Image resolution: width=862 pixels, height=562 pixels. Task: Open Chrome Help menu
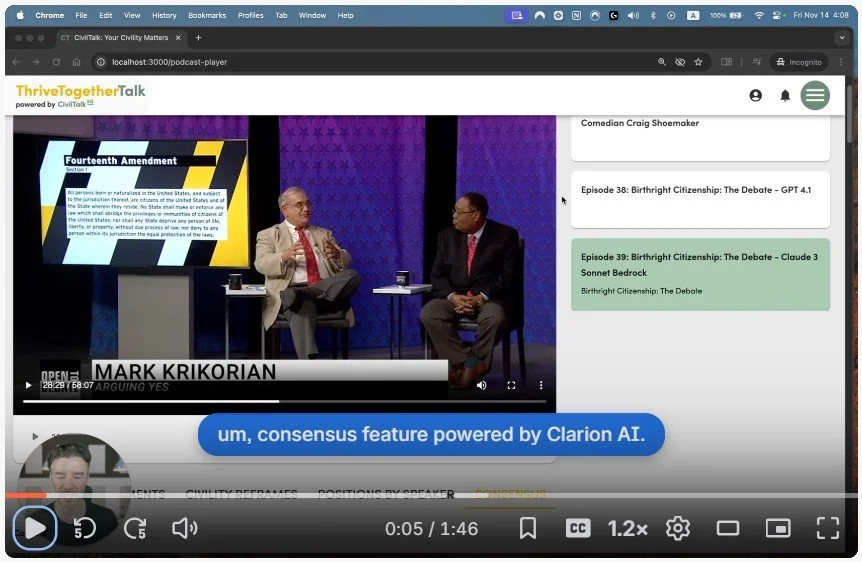click(345, 15)
